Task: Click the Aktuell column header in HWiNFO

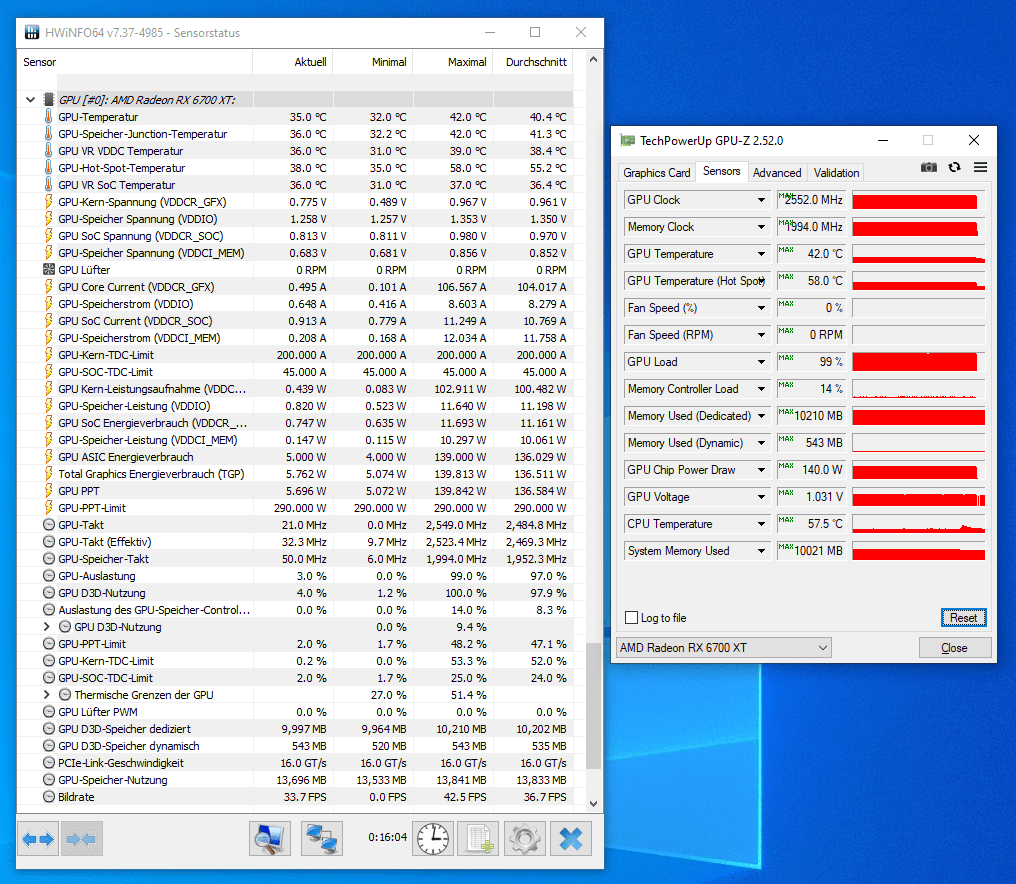Action: 292,62
